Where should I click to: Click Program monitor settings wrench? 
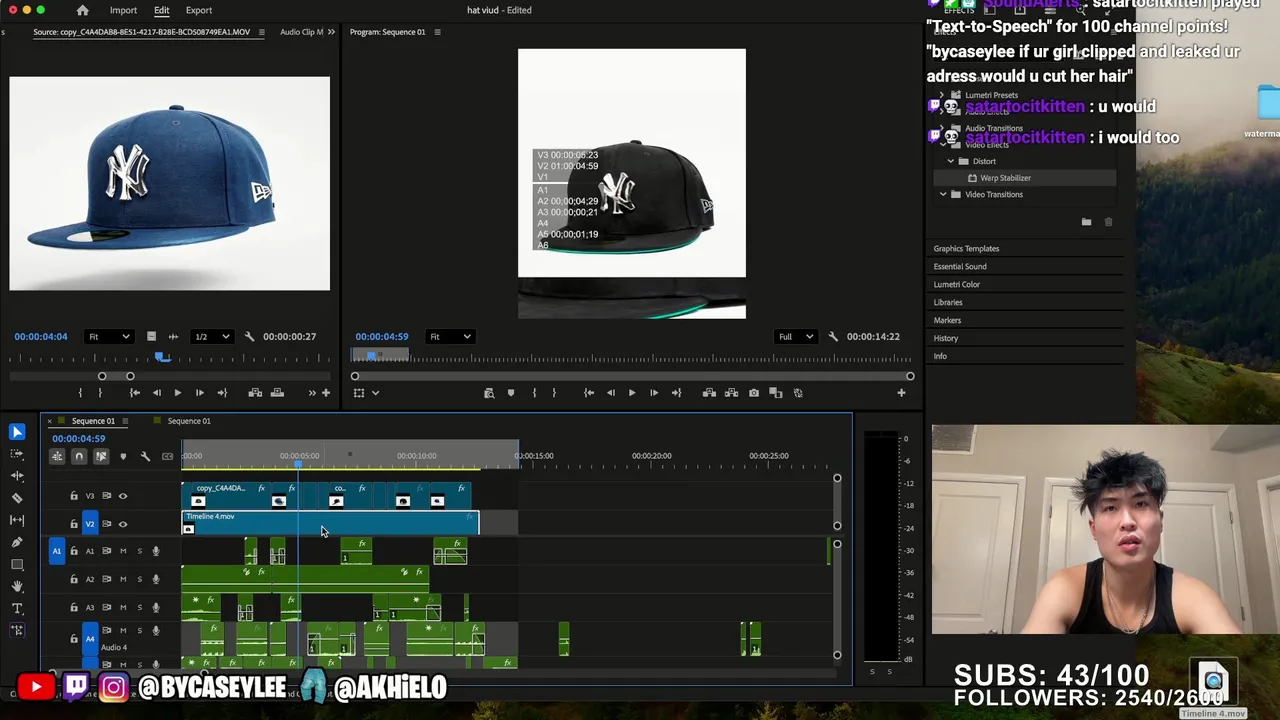(x=833, y=337)
